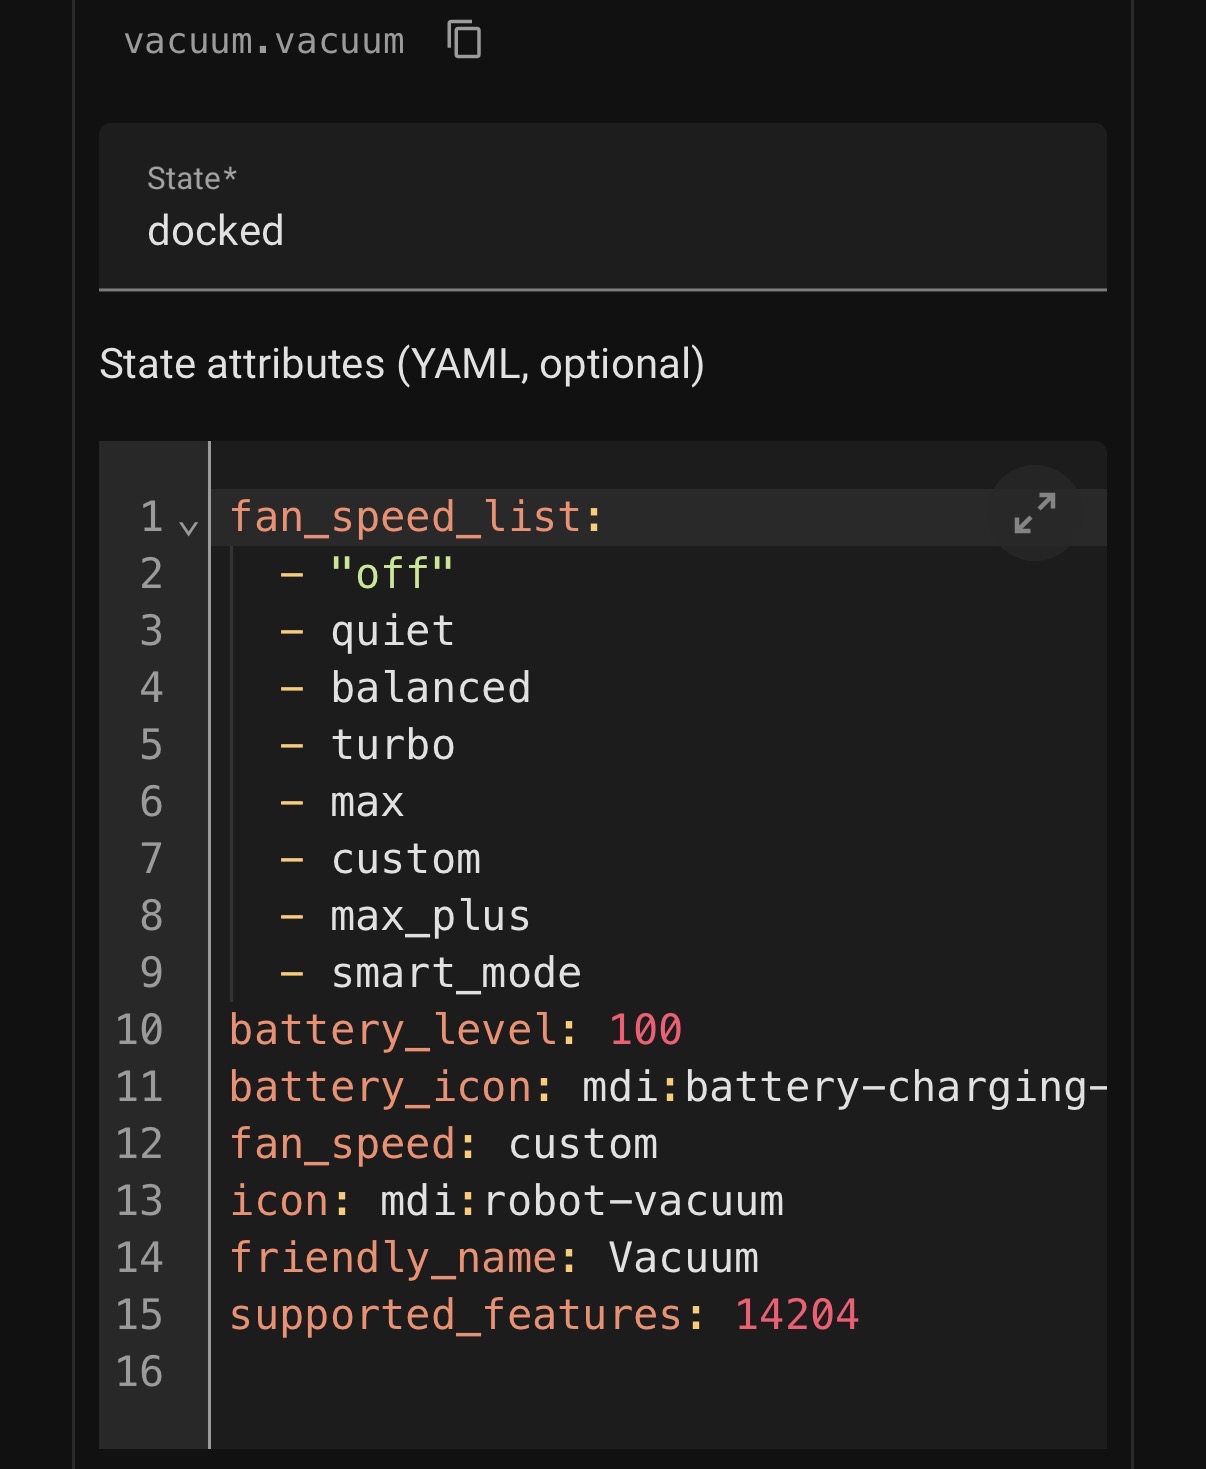Click the battery_icon attribute line

(667, 1087)
